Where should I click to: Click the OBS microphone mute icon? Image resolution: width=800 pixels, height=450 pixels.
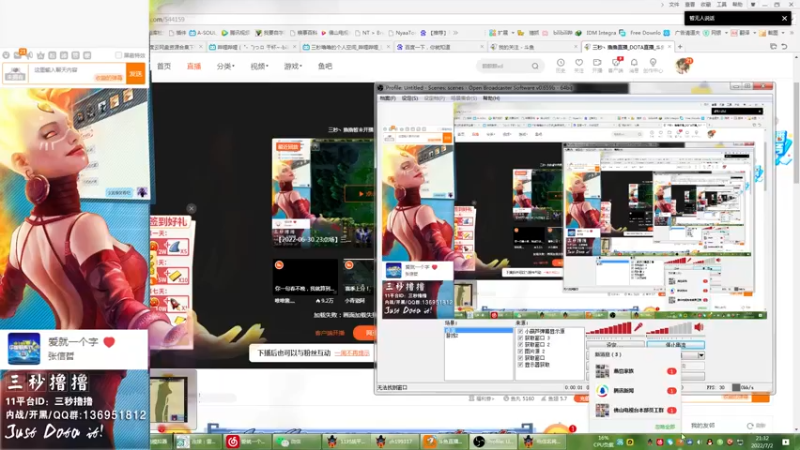coord(638,328)
